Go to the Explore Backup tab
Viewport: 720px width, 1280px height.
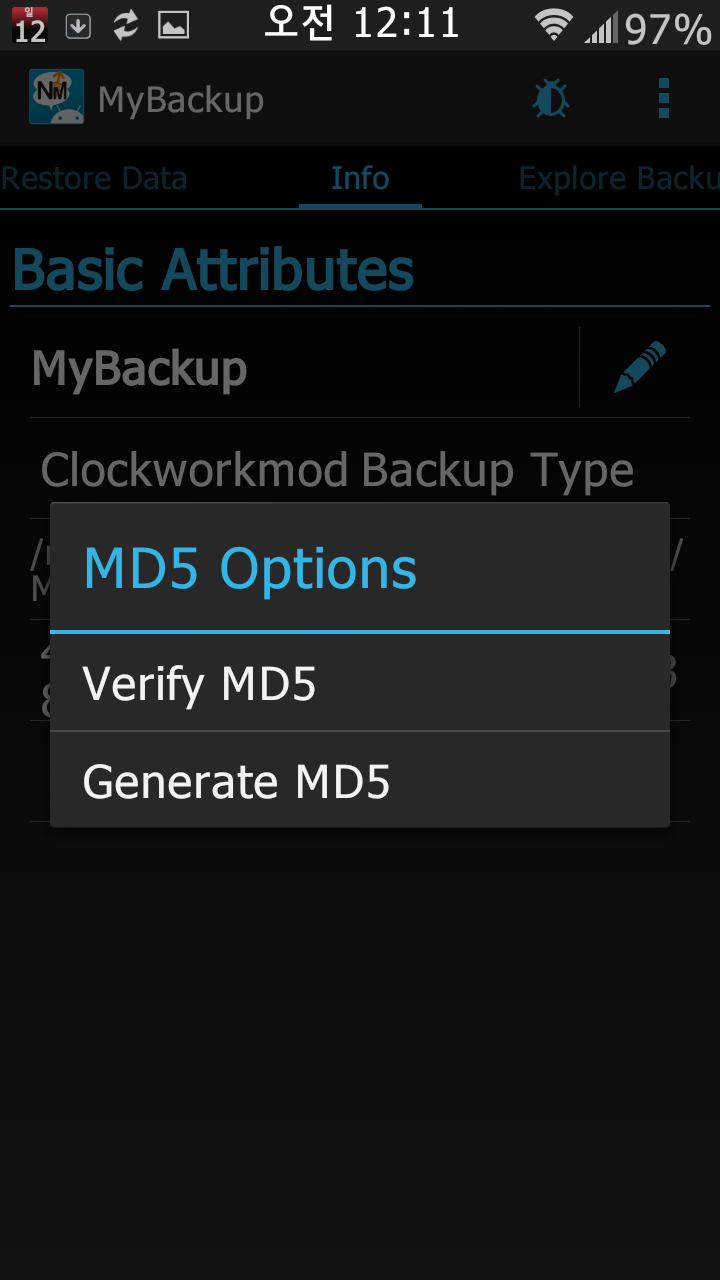pos(618,179)
